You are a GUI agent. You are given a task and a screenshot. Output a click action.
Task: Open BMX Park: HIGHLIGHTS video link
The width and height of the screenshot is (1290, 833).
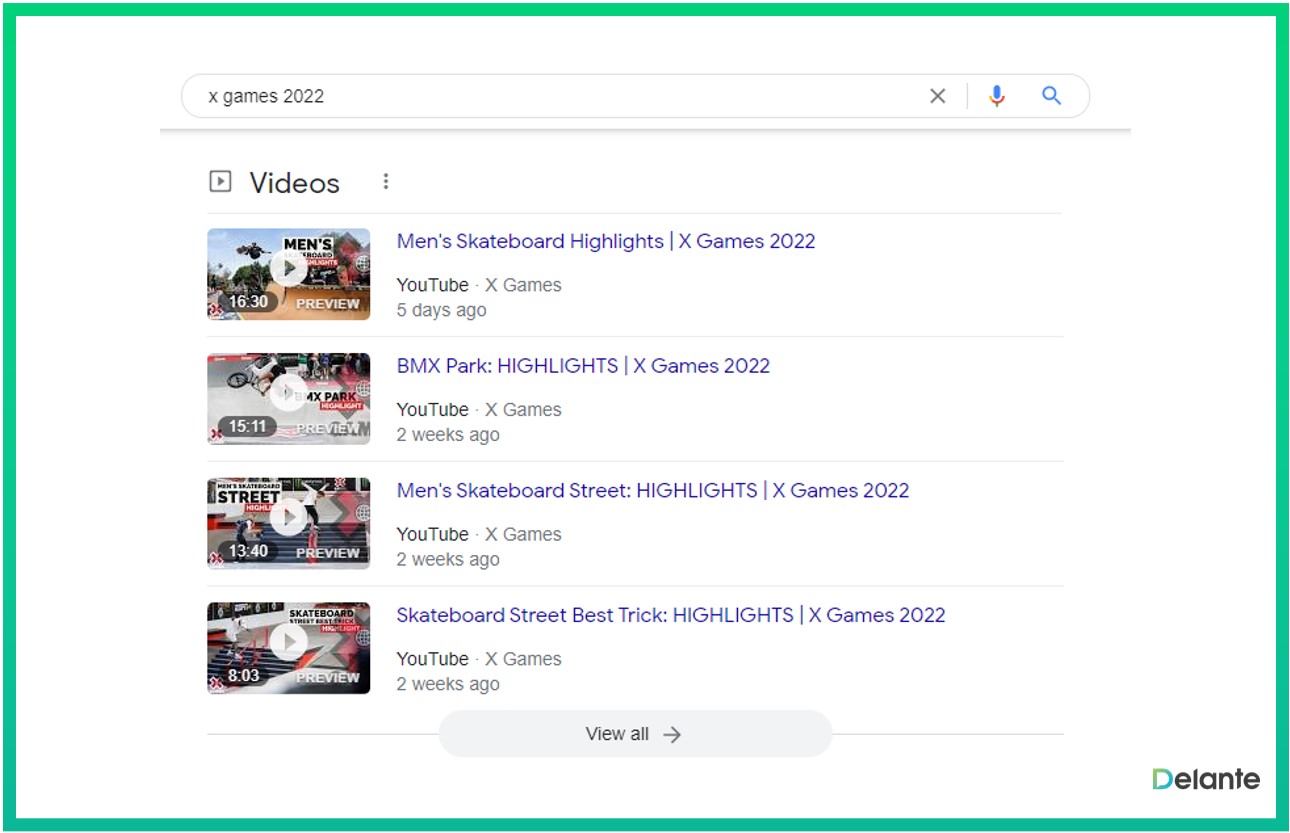click(x=583, y=366)
